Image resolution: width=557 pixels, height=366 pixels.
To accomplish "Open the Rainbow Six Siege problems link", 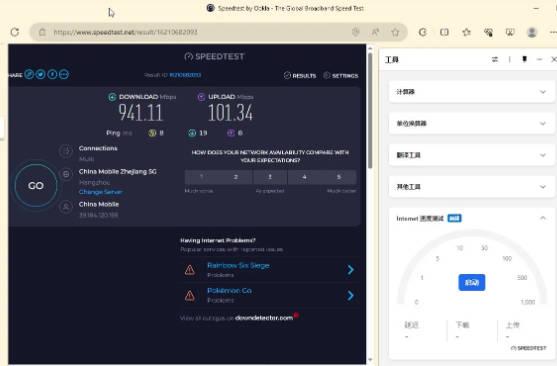I will tap(238, 265).
